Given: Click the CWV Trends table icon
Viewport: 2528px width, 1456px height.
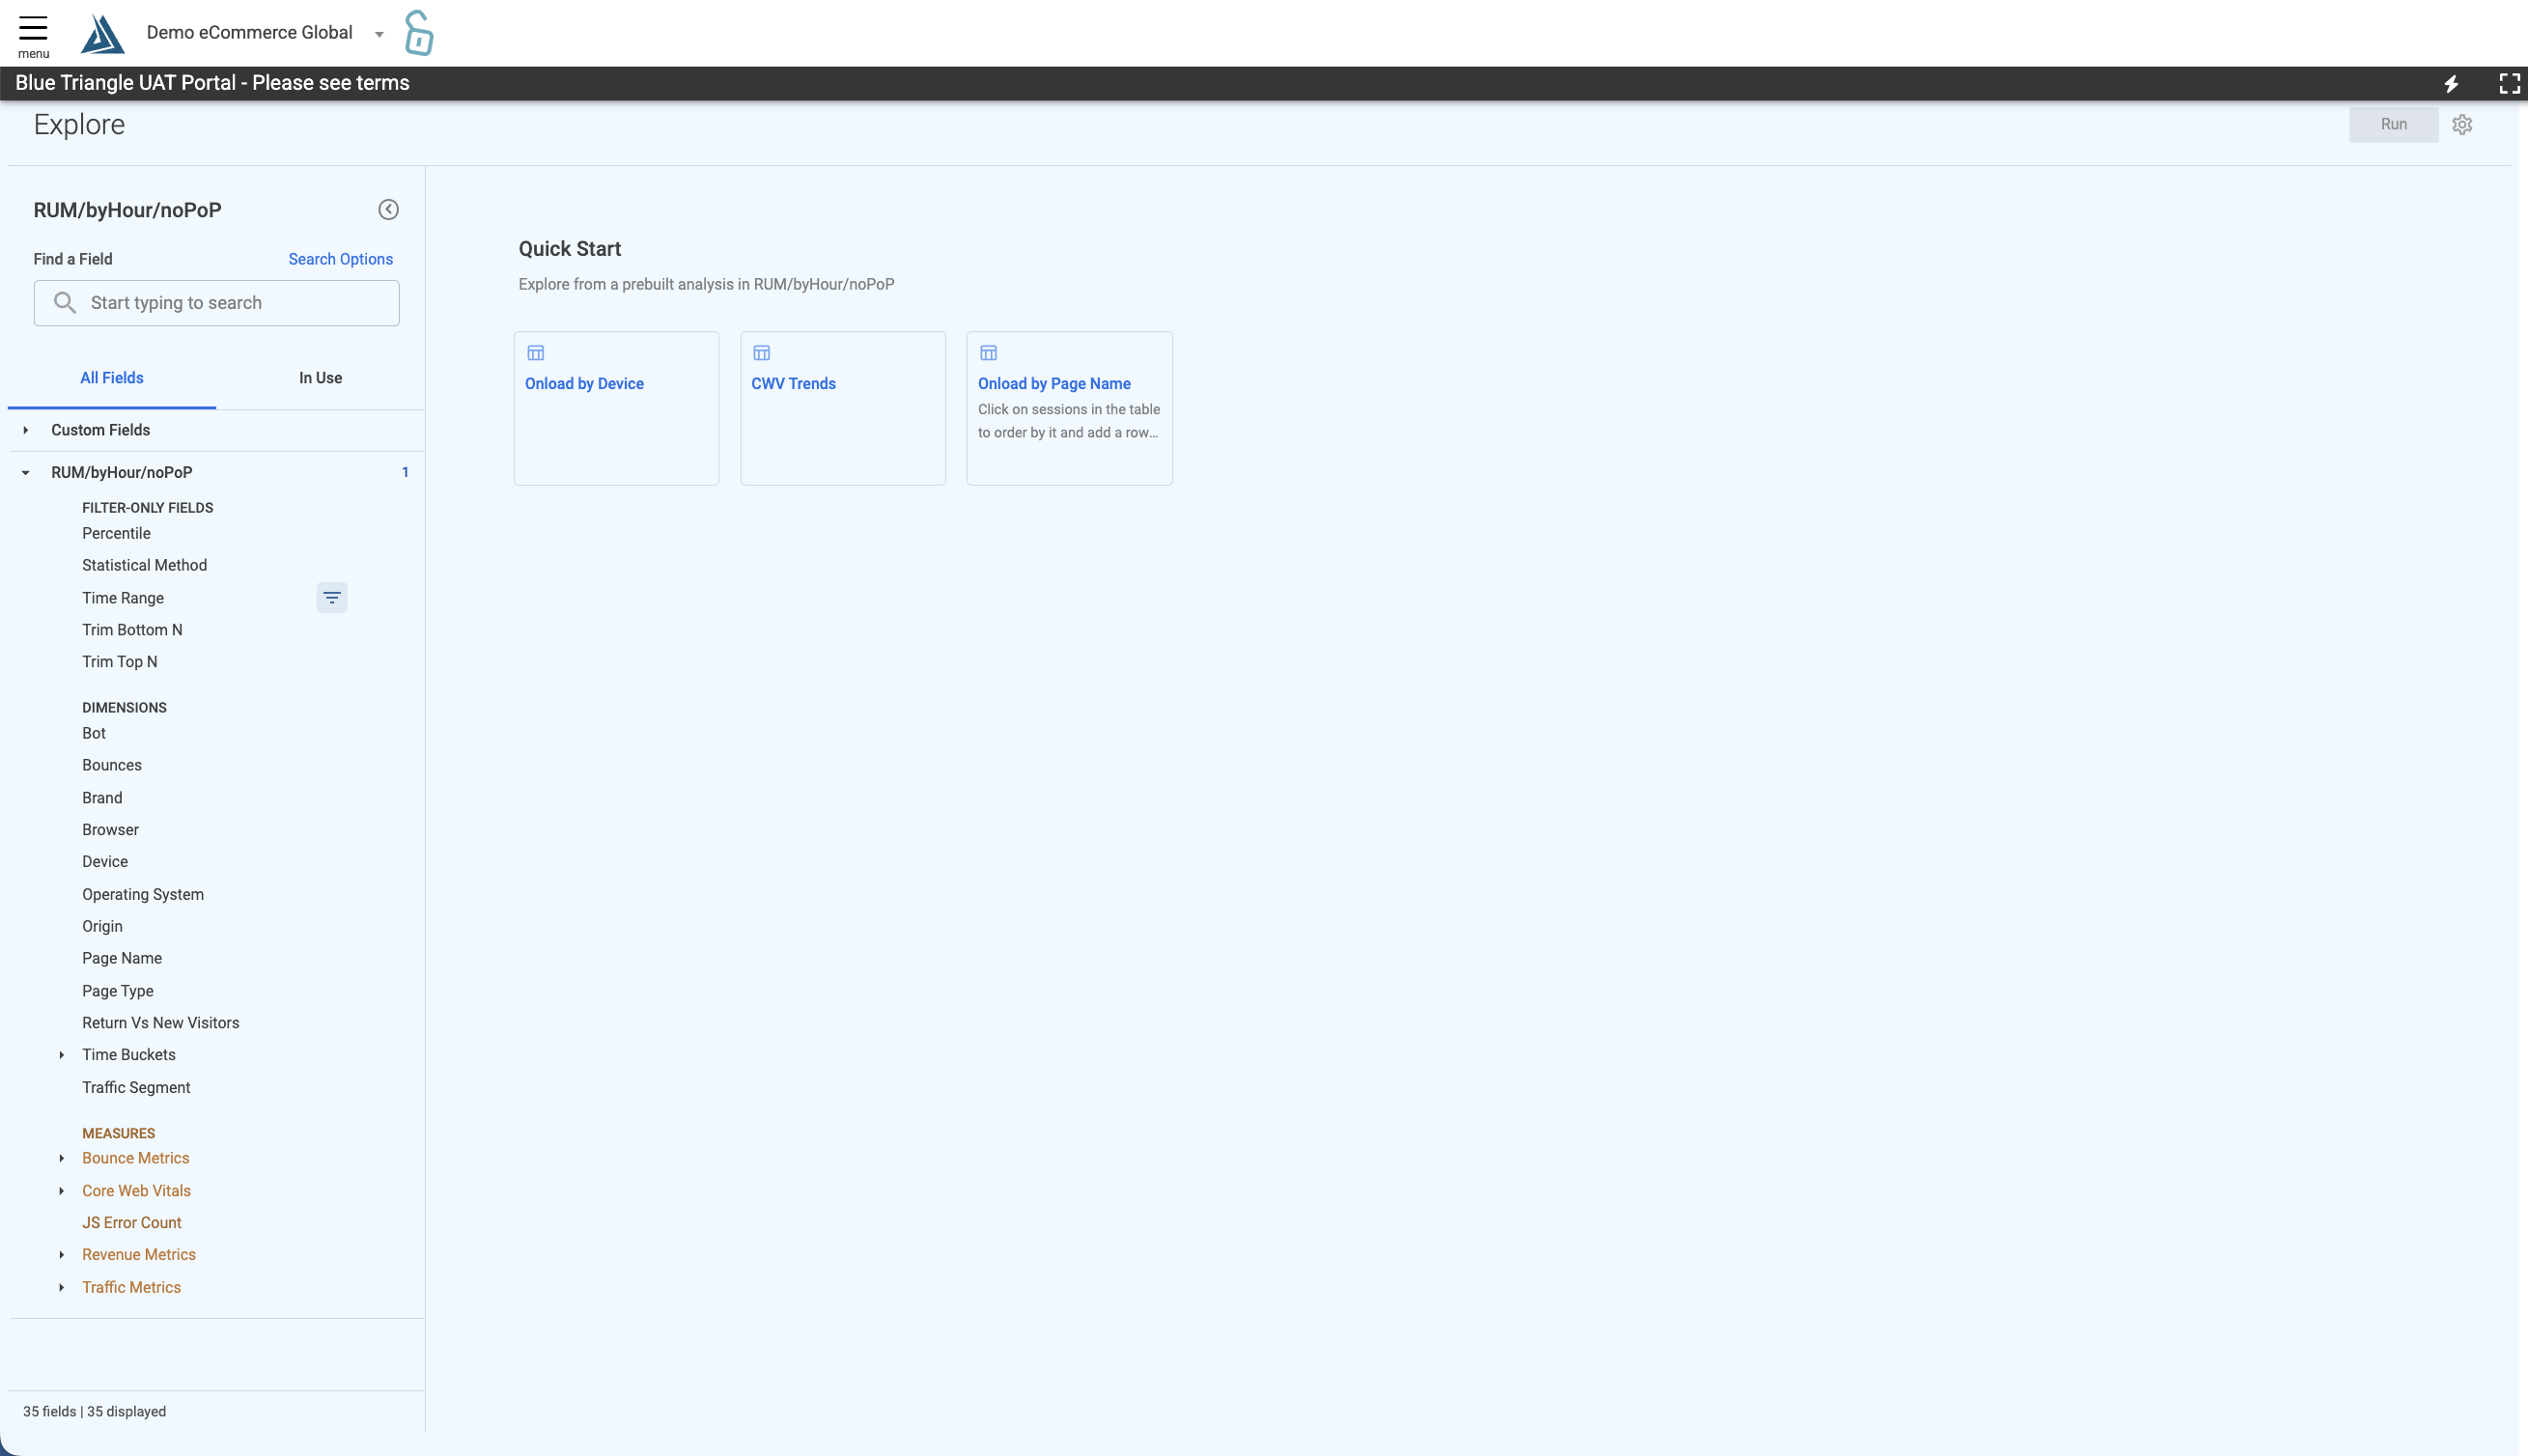Looking at the screenshot, I should pyautogui.click(x=762, y=353).
